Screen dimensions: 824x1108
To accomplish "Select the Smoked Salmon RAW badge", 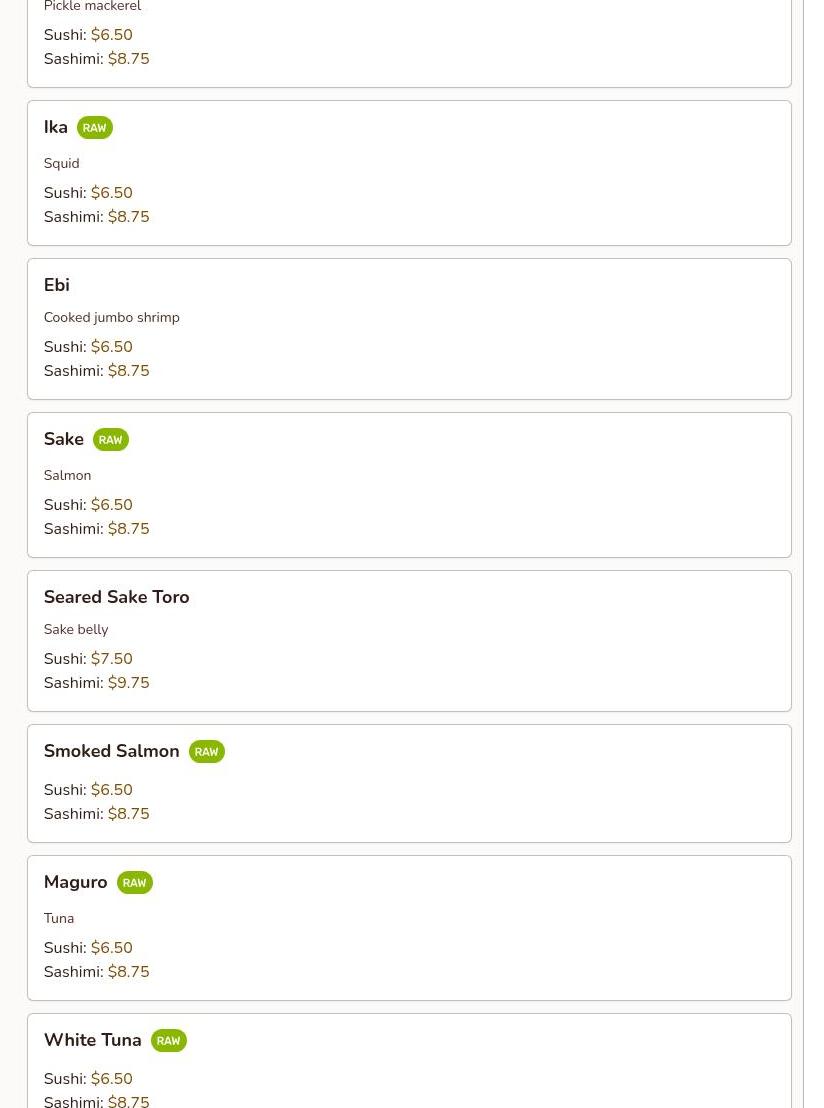I will [206, 752].
